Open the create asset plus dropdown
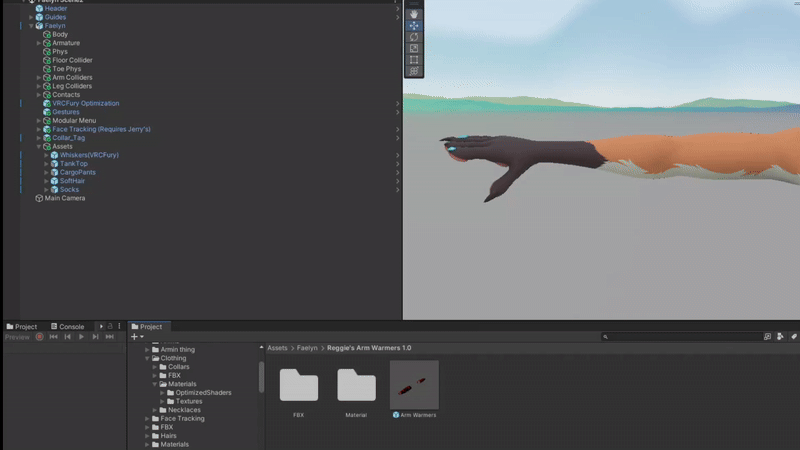This screenshot has width=800, height=450. point(137,337)
